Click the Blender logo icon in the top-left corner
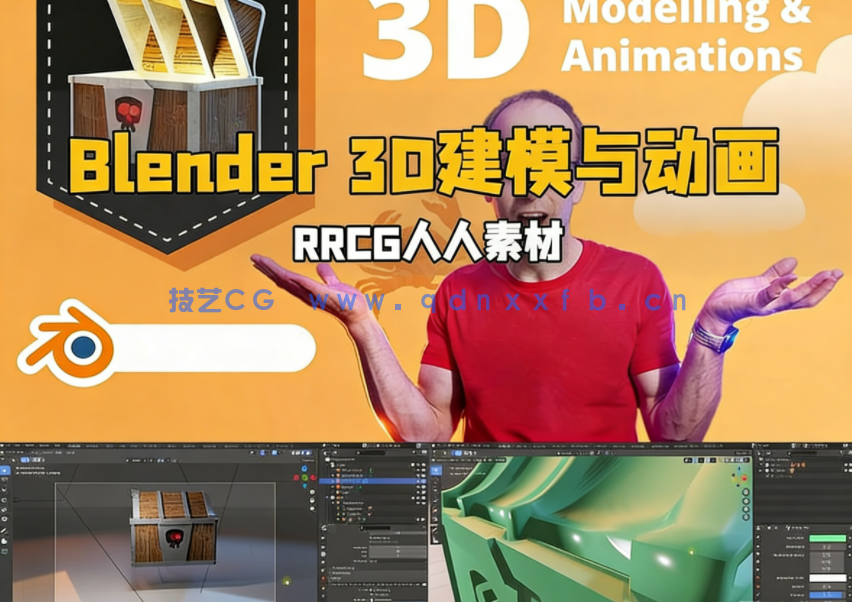 (x=5, y=444)
